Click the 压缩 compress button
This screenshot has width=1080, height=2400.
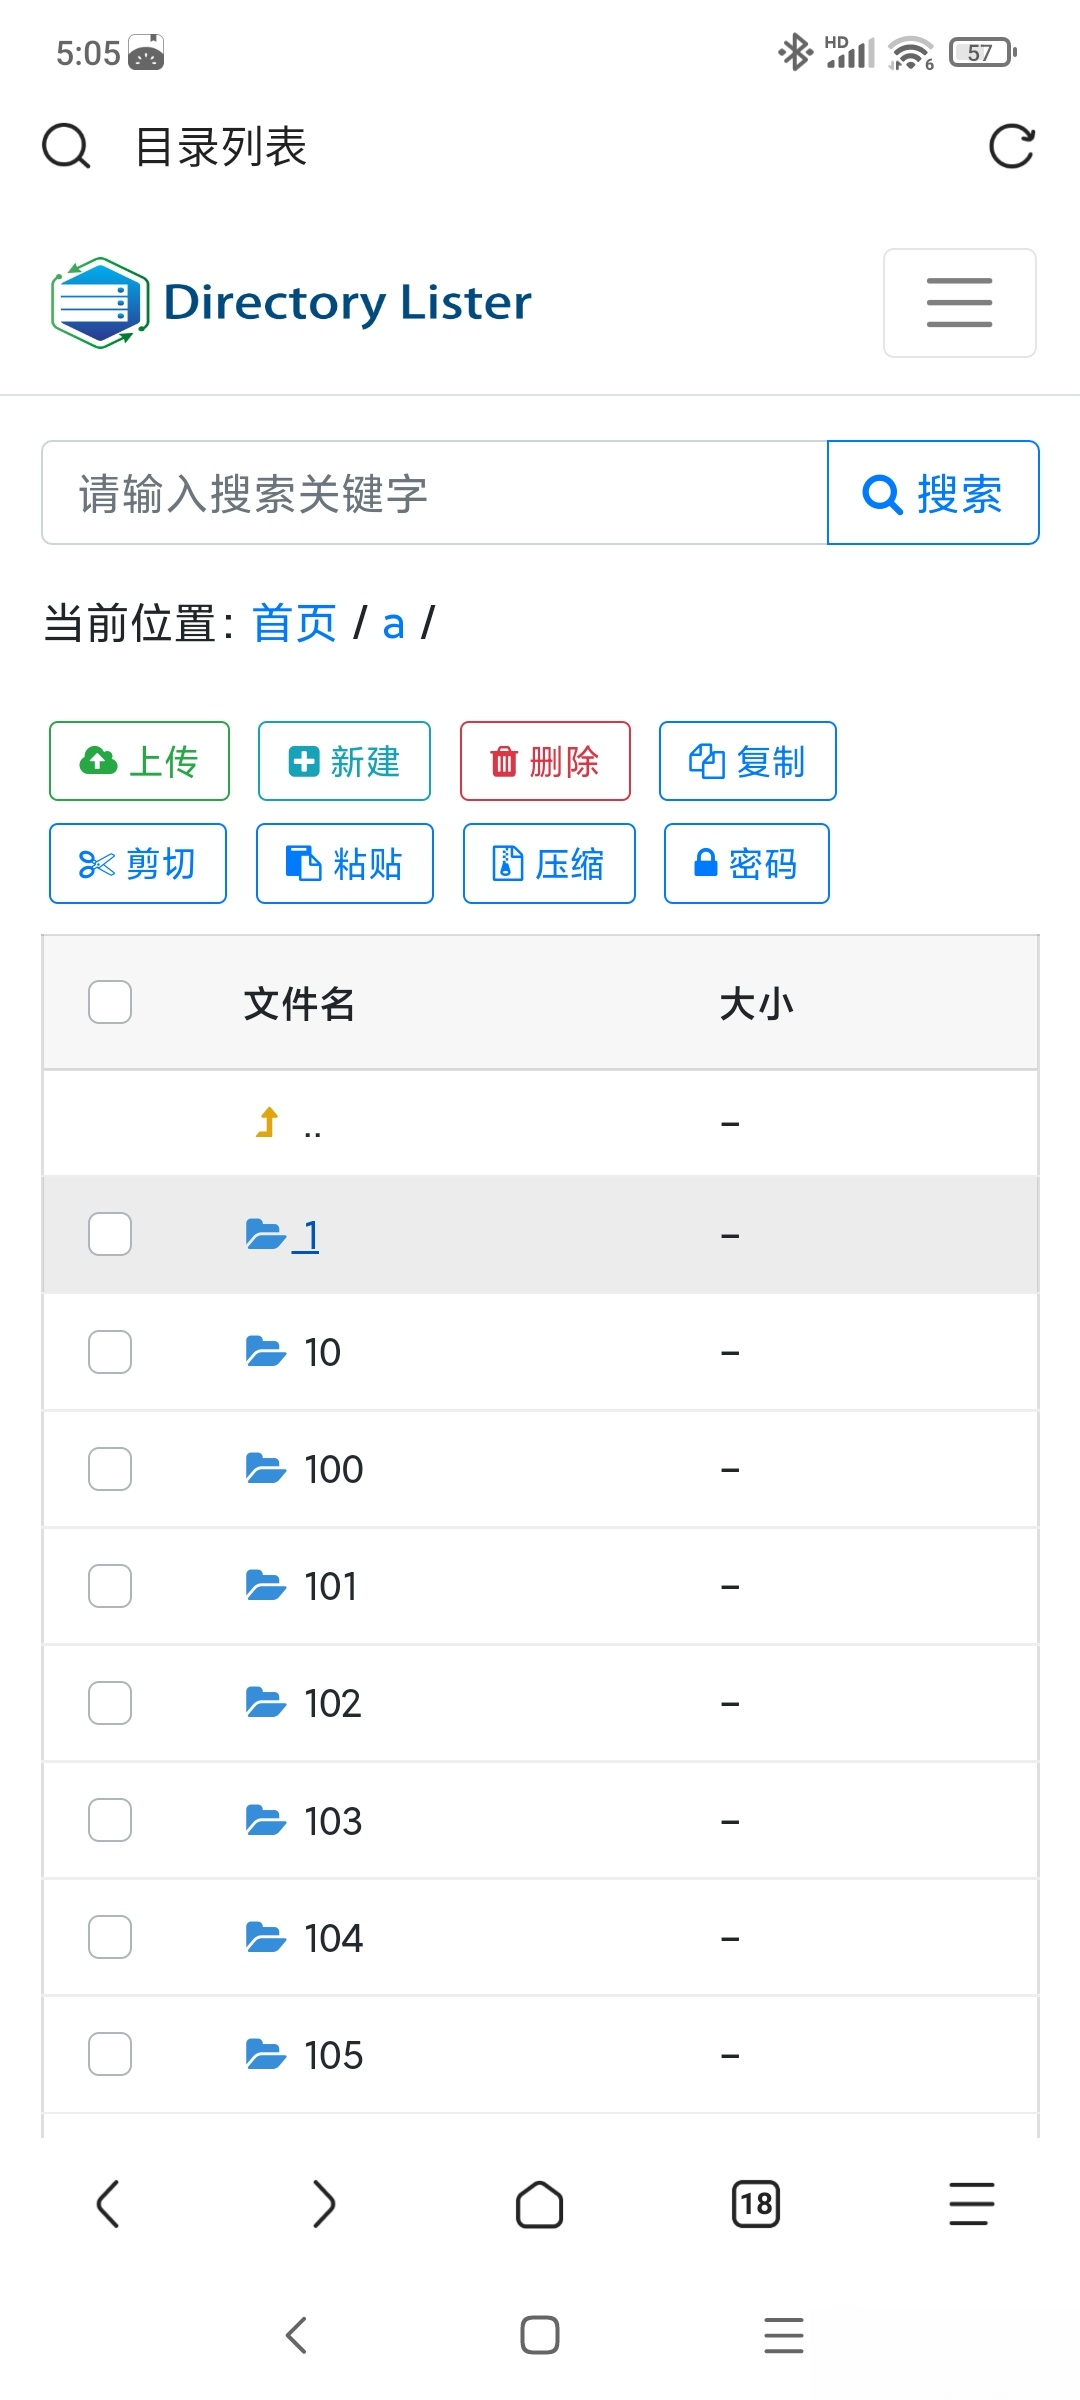point(549,864)
